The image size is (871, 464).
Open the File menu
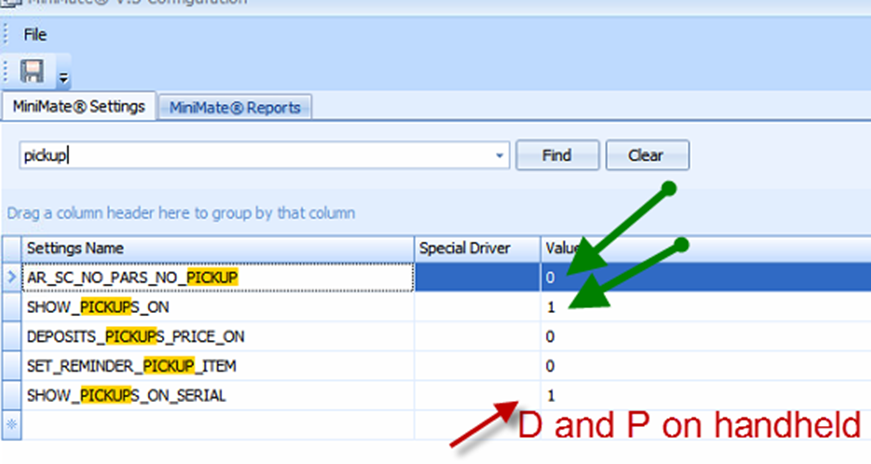coord(35,35)
